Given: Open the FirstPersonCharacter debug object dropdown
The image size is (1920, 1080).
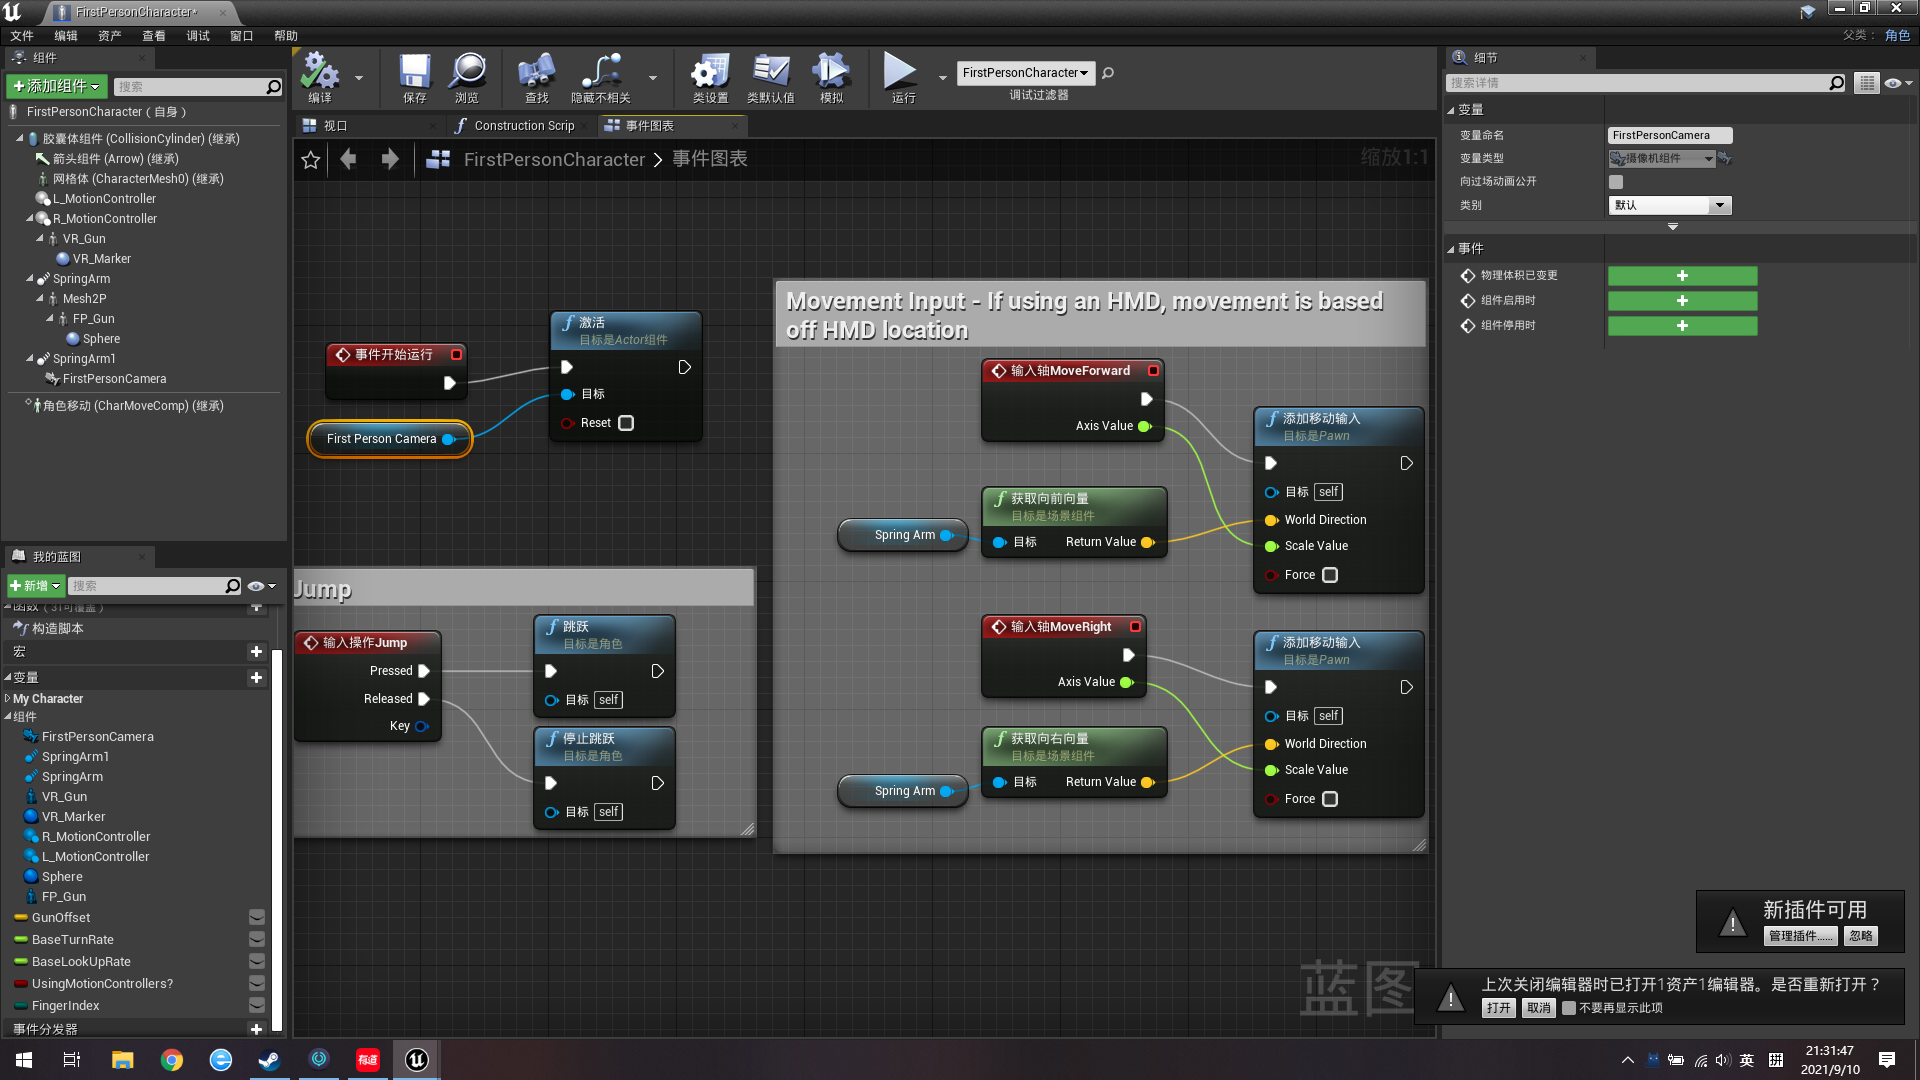Looking at the screenshot, I should pyautogui.click(x=1025, y=73).
